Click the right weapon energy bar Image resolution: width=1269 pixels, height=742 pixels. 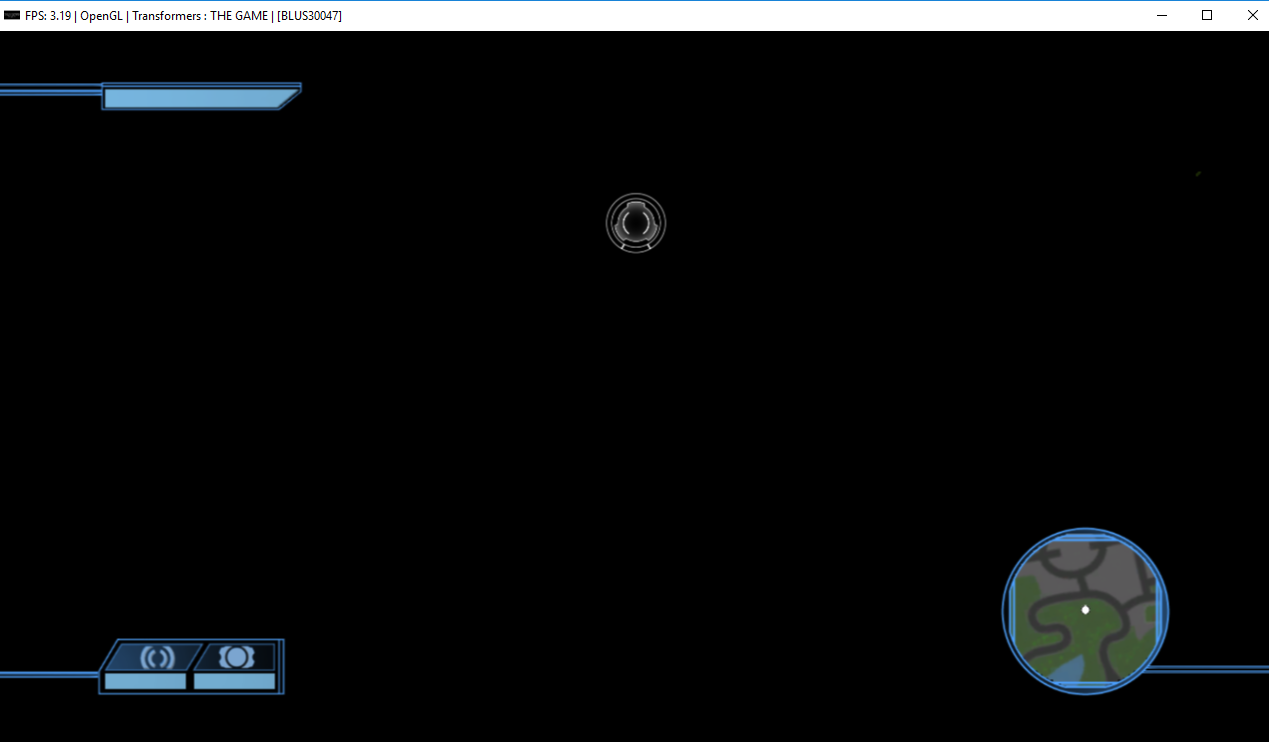click(x=234, y=681)
